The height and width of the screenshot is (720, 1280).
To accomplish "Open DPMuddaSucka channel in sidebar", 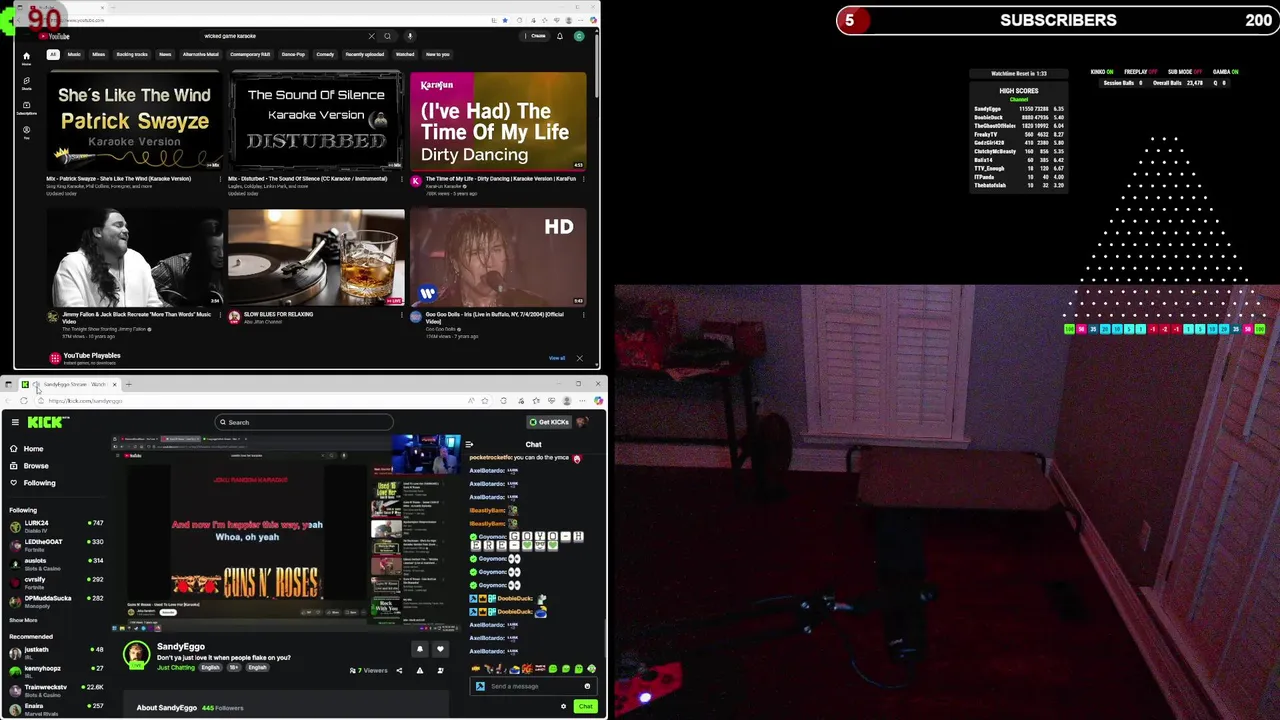I will [55, 600].
